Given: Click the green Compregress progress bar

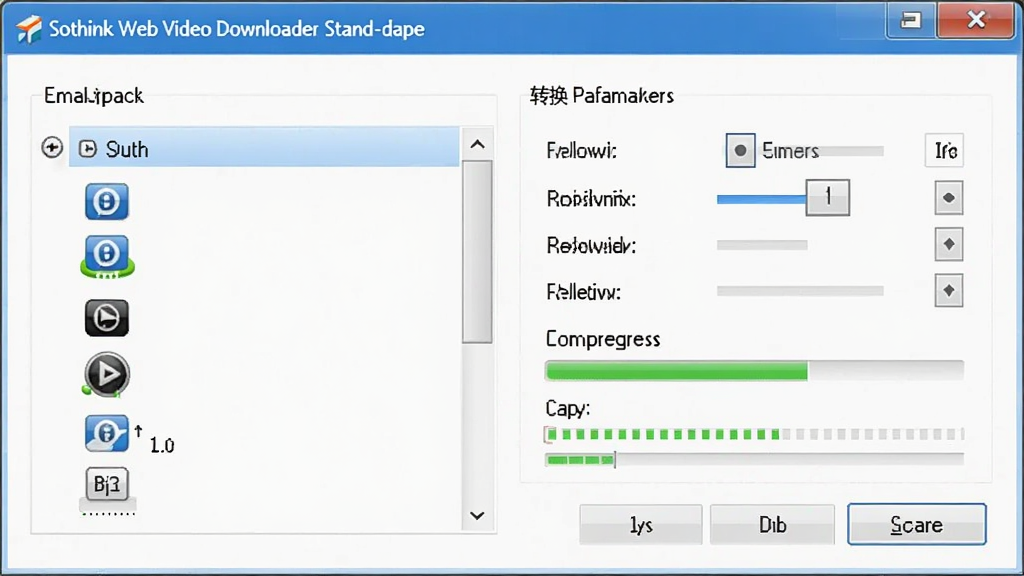Looking at the screenshot, I should [x=754, y=371].
